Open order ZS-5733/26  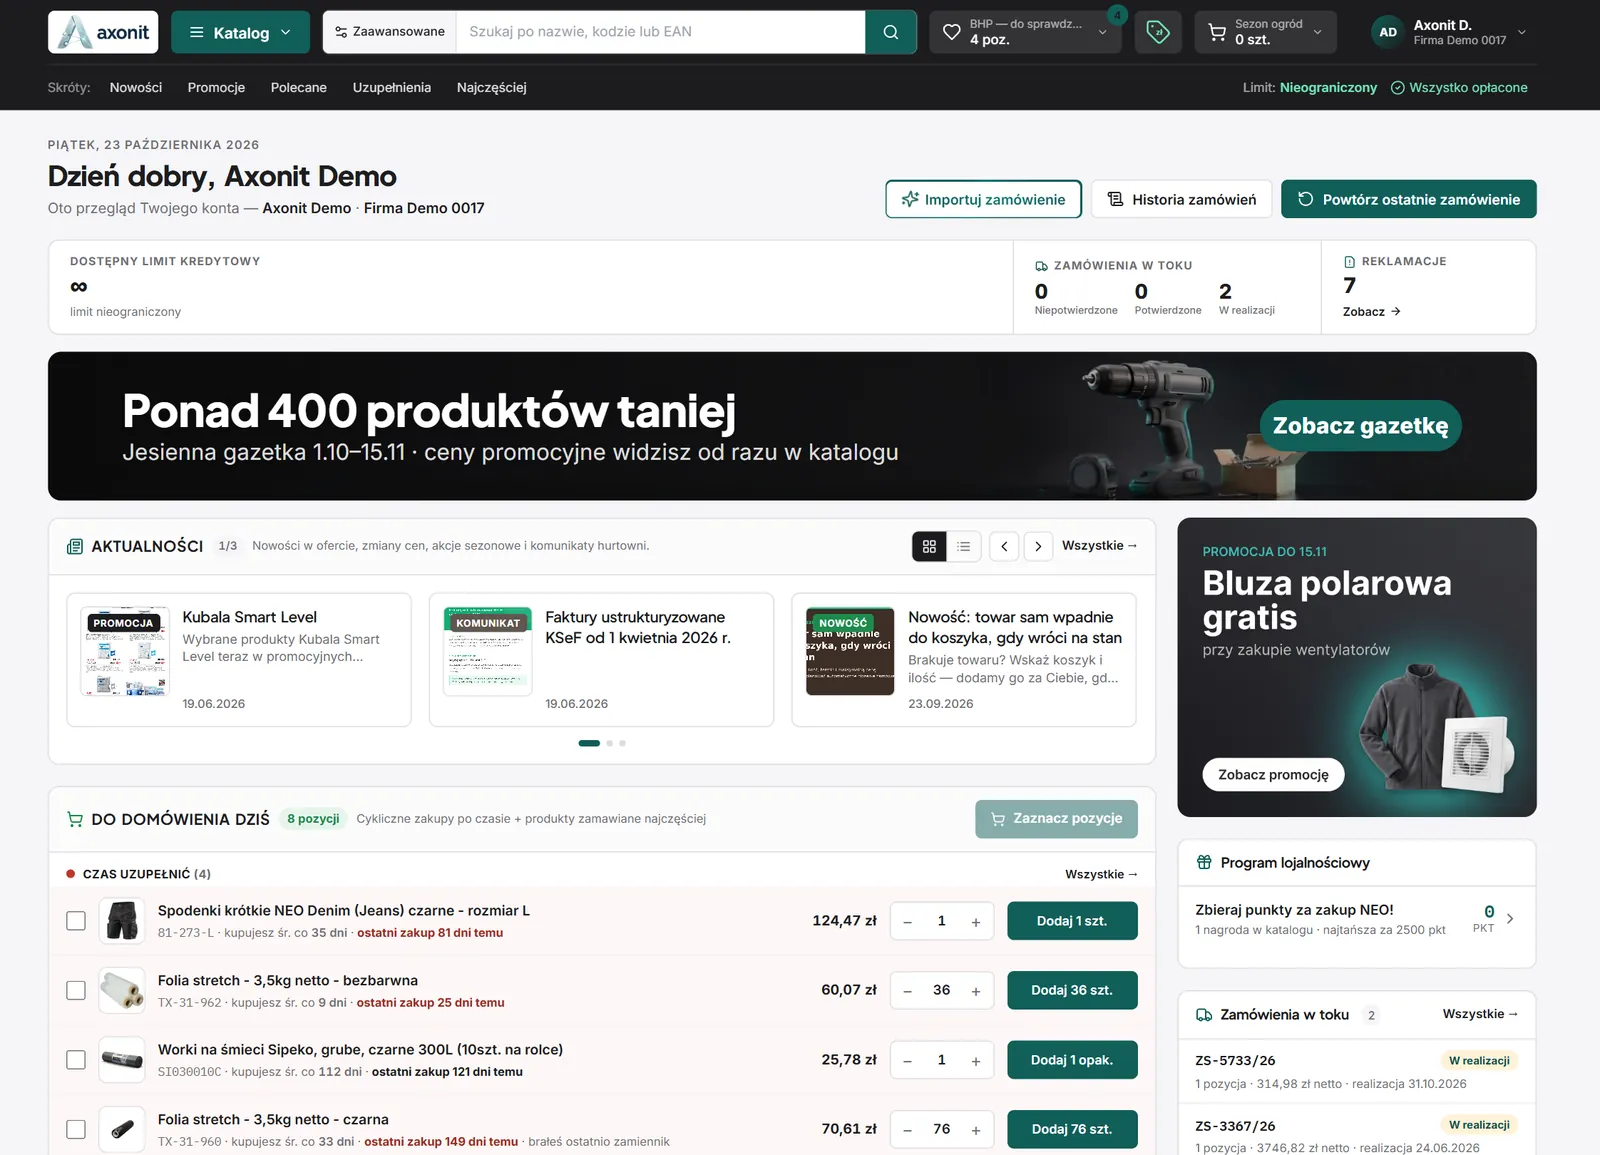(1356, 1072)
